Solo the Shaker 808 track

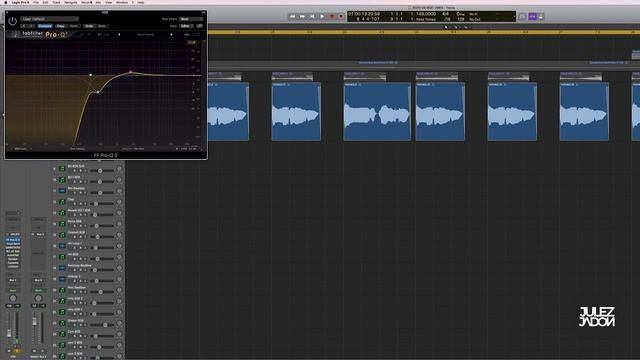[80, 325]
